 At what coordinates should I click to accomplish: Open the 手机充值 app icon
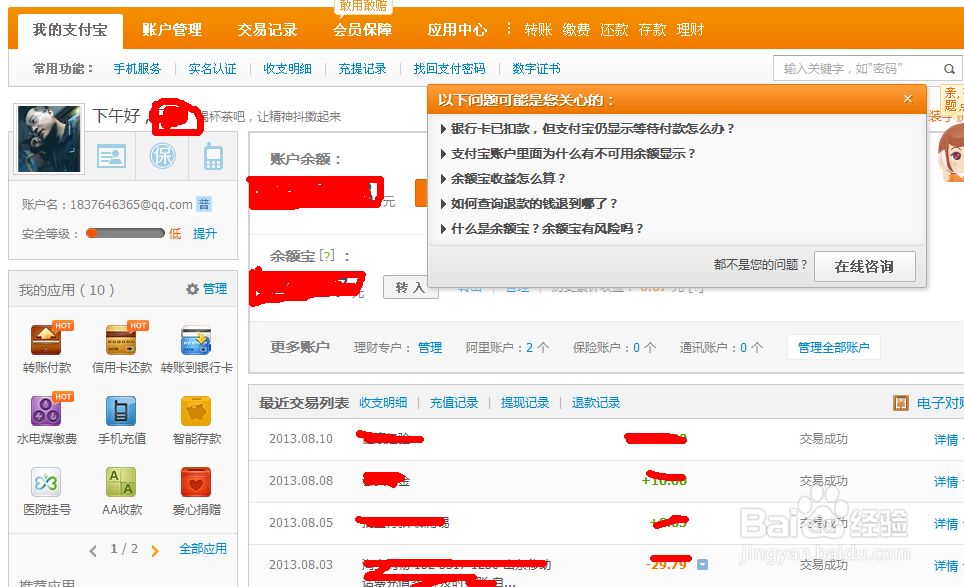point(121,411)
